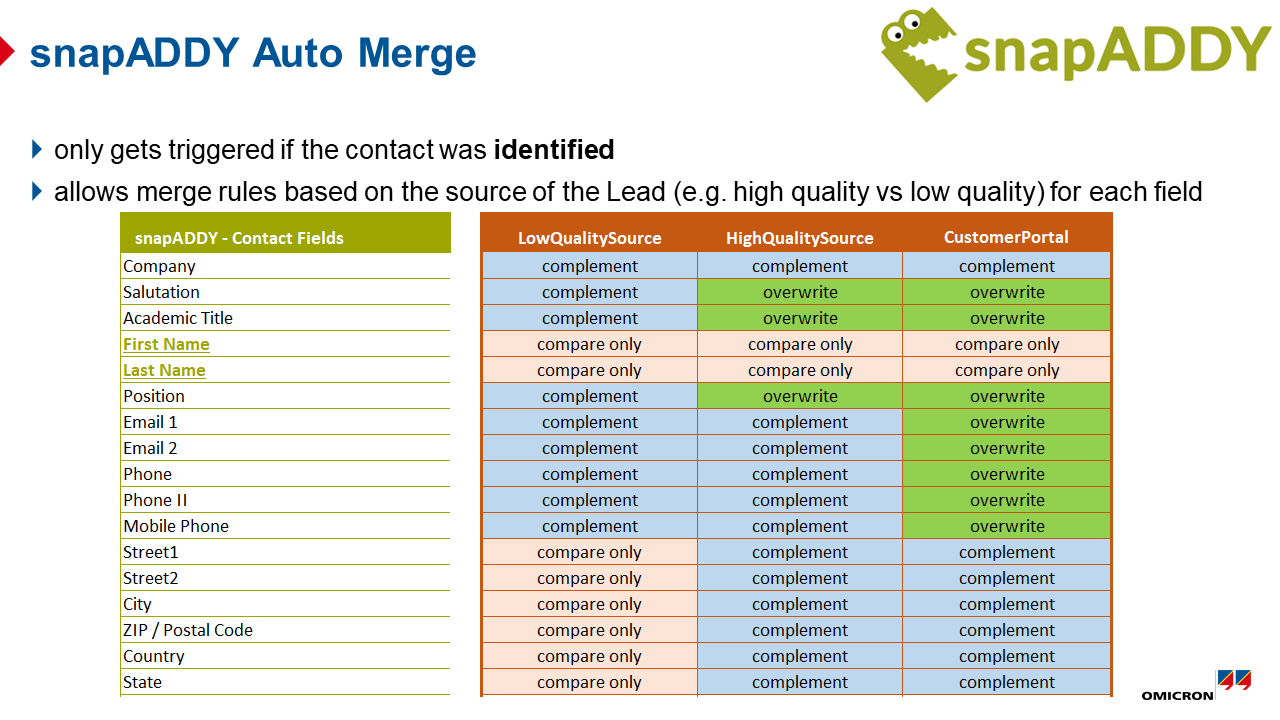
Task: Click Email 1's HighQualitySource complement cell
Action: (800, 422)
